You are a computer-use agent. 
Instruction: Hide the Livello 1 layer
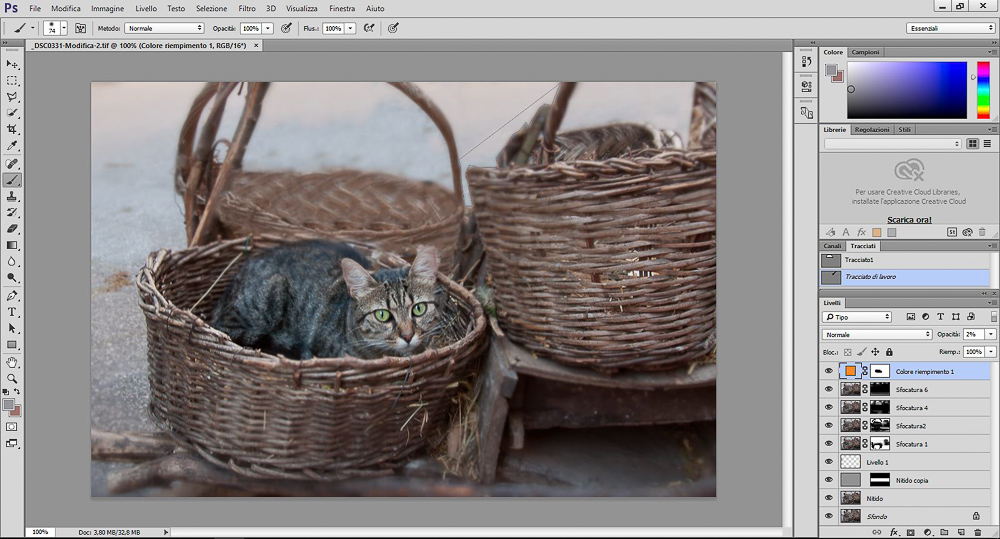click(x=828, y=462)
